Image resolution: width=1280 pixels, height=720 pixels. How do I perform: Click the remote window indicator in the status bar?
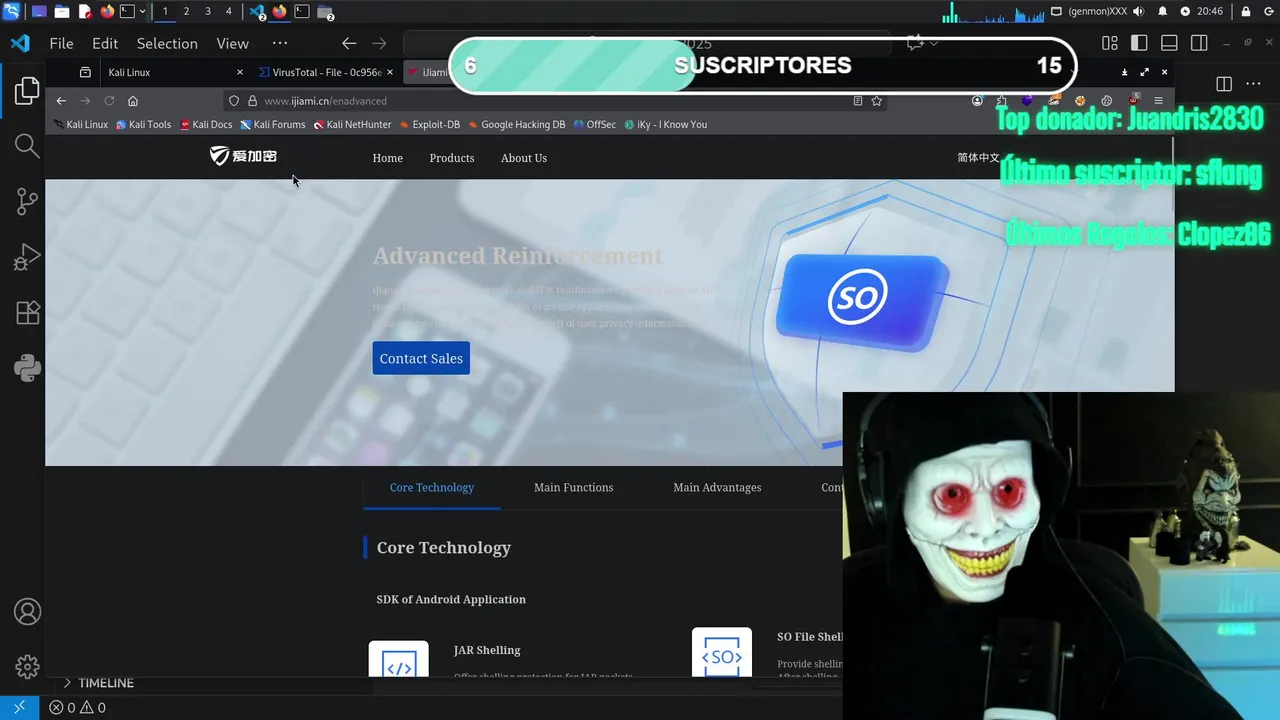click(x=19, y=707)
